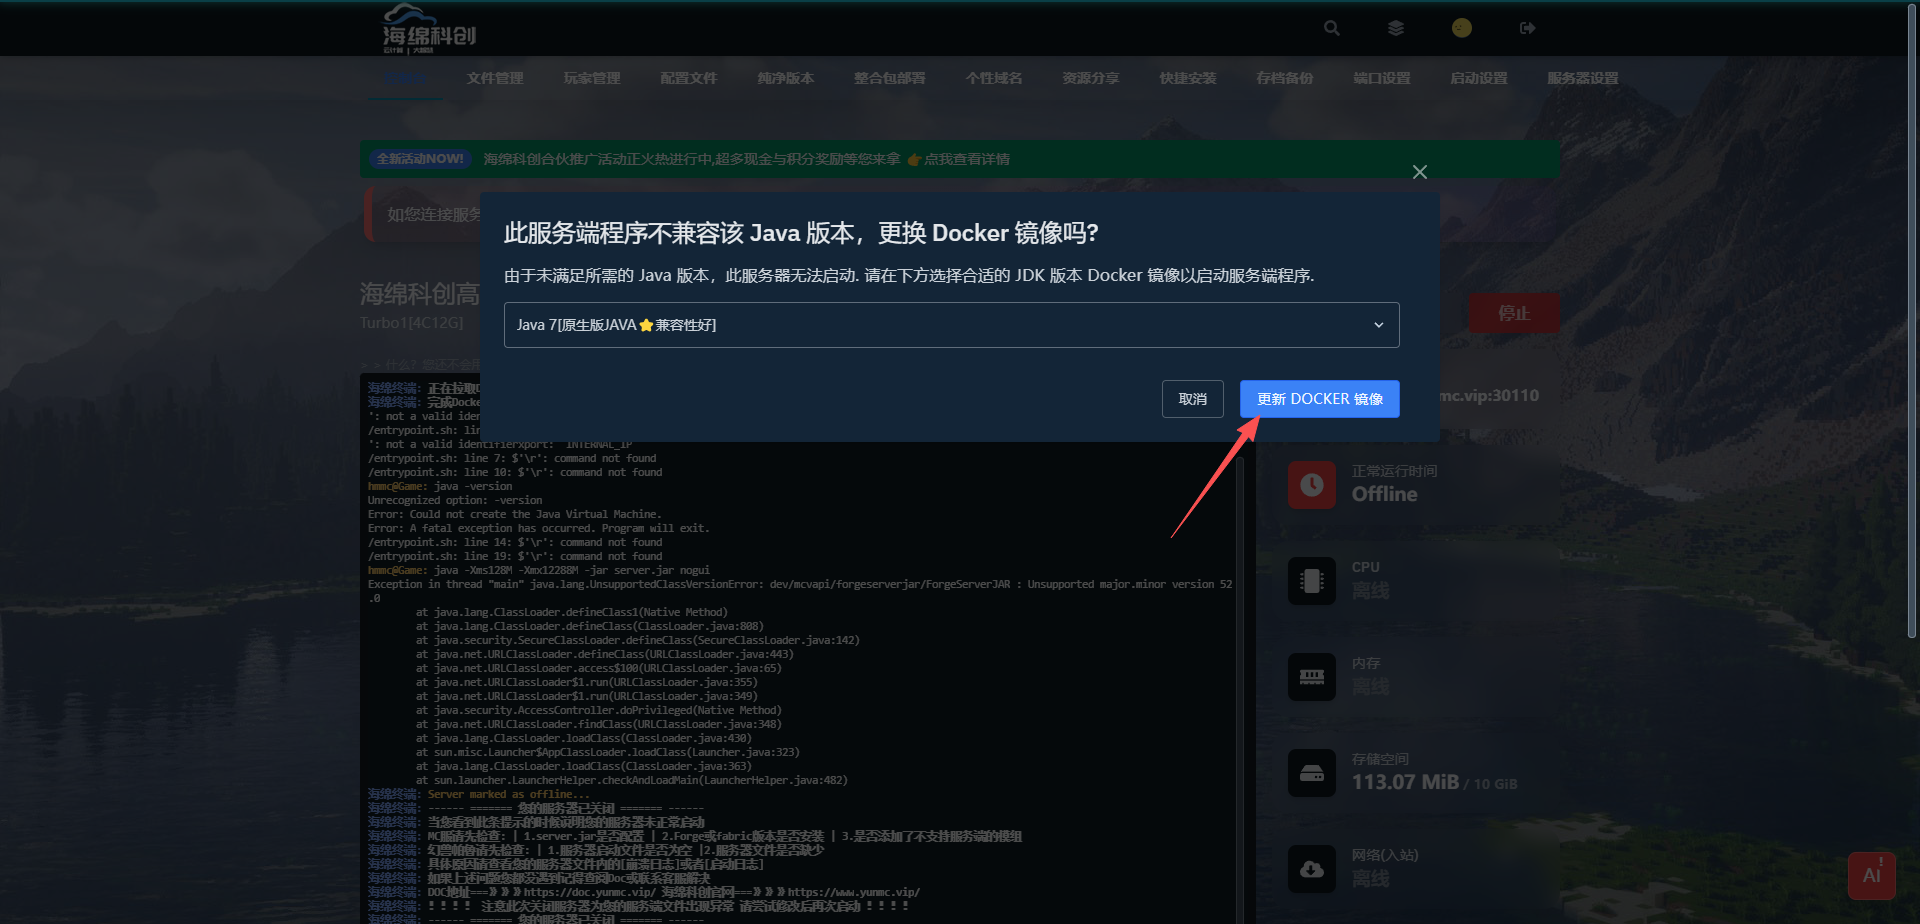Image resolution: width=1920 pixels, height=924 pixels.
Task: Click the search magnifier icon in header
Action: click(x=1331, y=28)
